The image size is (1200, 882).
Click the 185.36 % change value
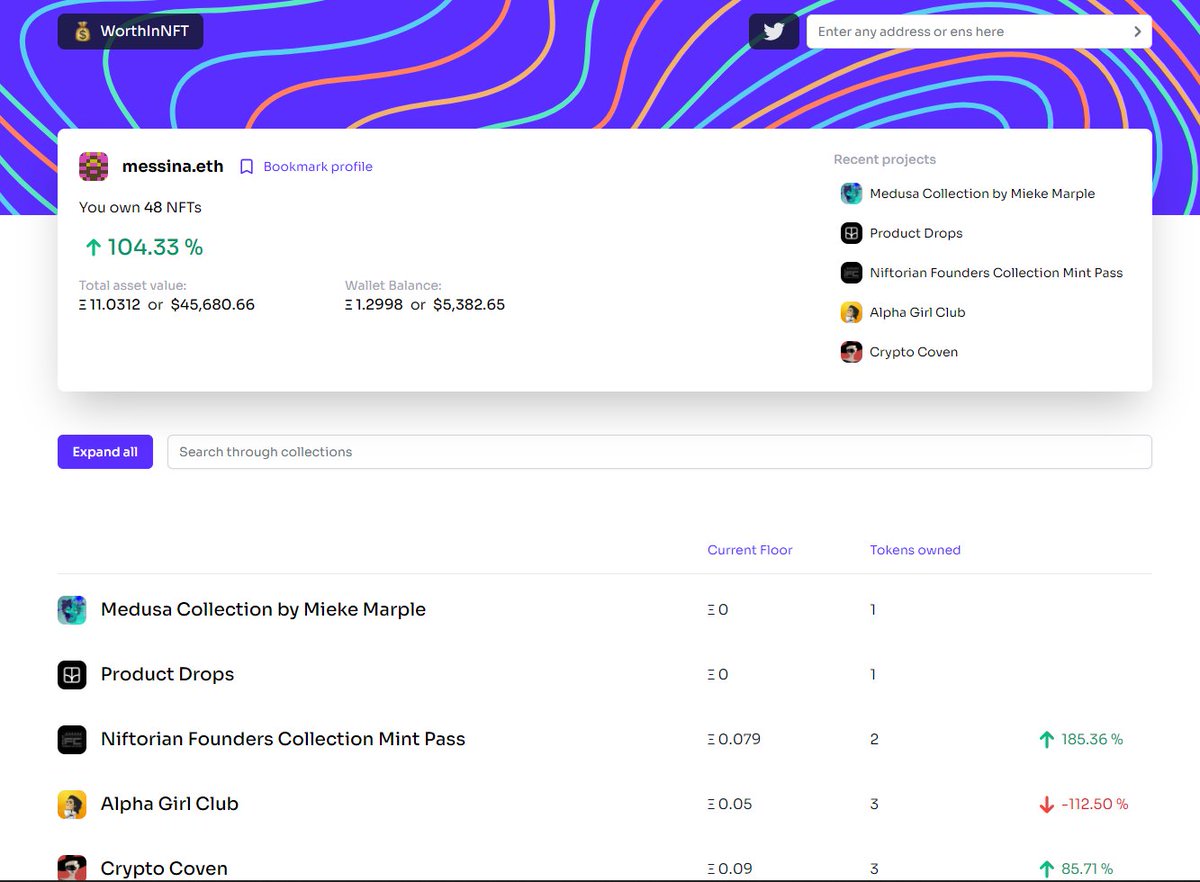pyautogui.click(x=1092, y=740)
